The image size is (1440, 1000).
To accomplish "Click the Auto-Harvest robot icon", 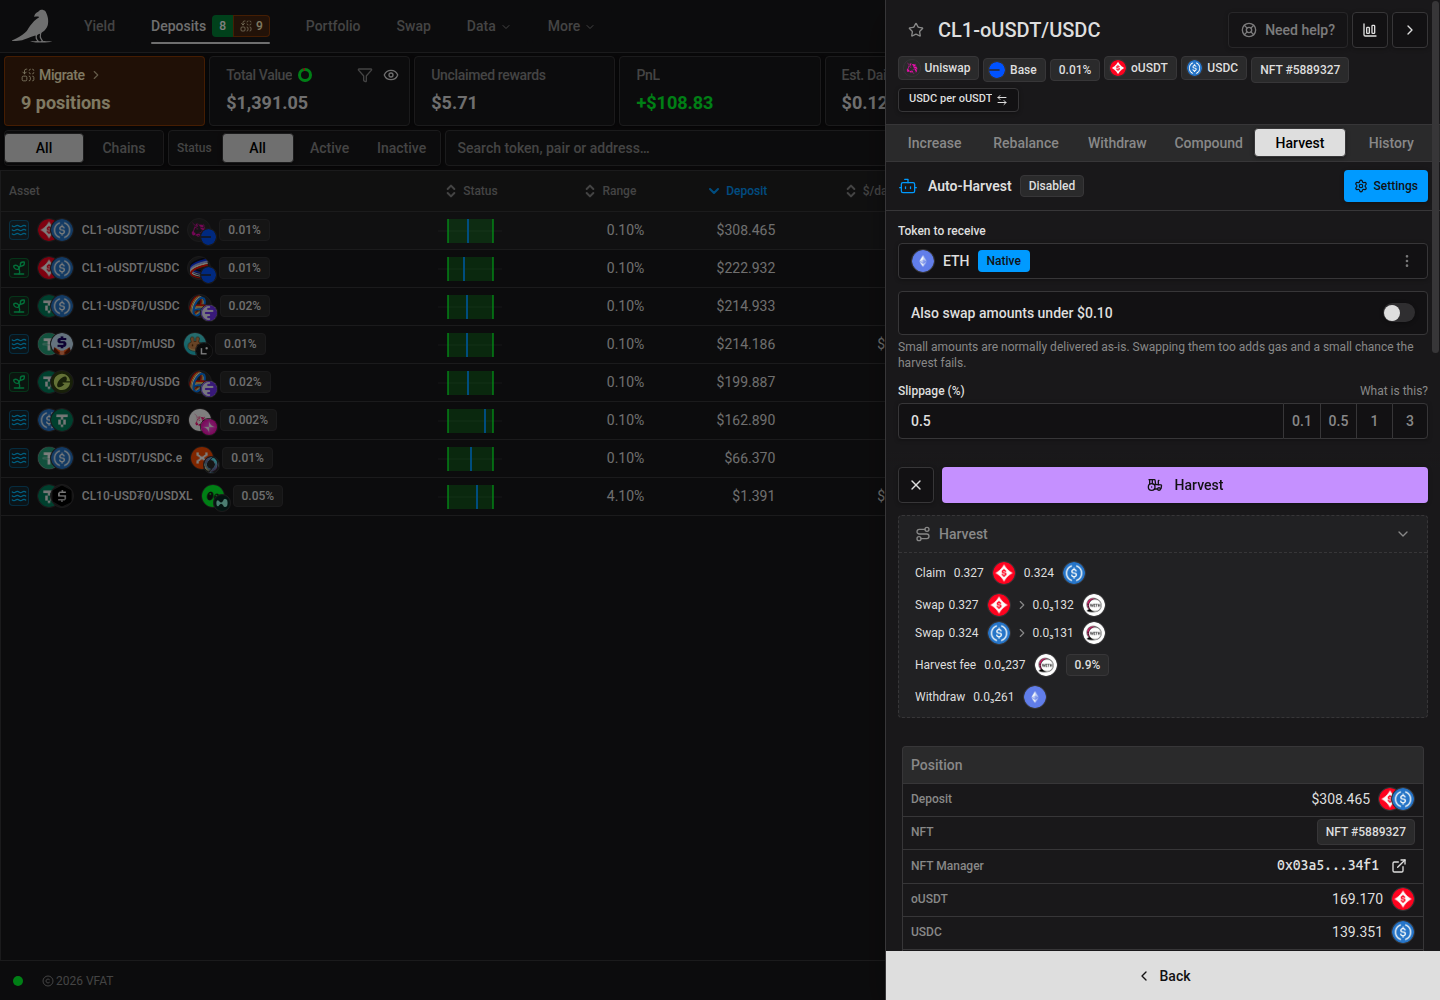I will coord(908,186).
